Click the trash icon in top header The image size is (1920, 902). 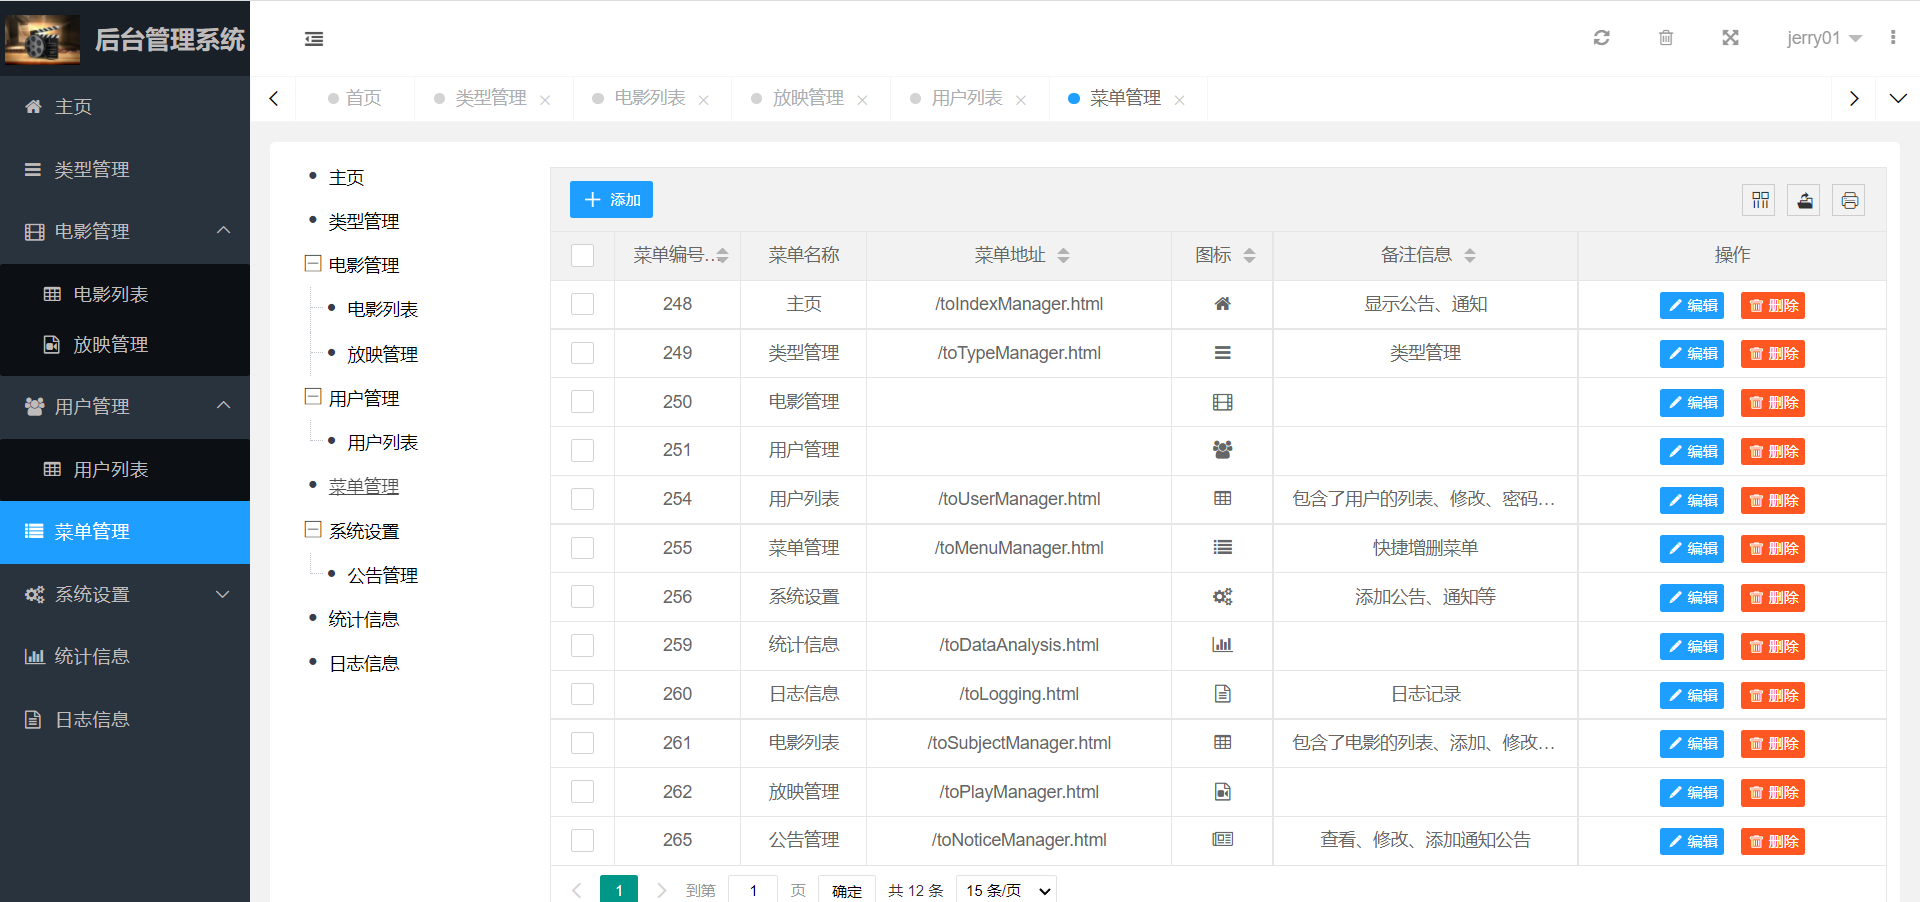[1666, 38]
